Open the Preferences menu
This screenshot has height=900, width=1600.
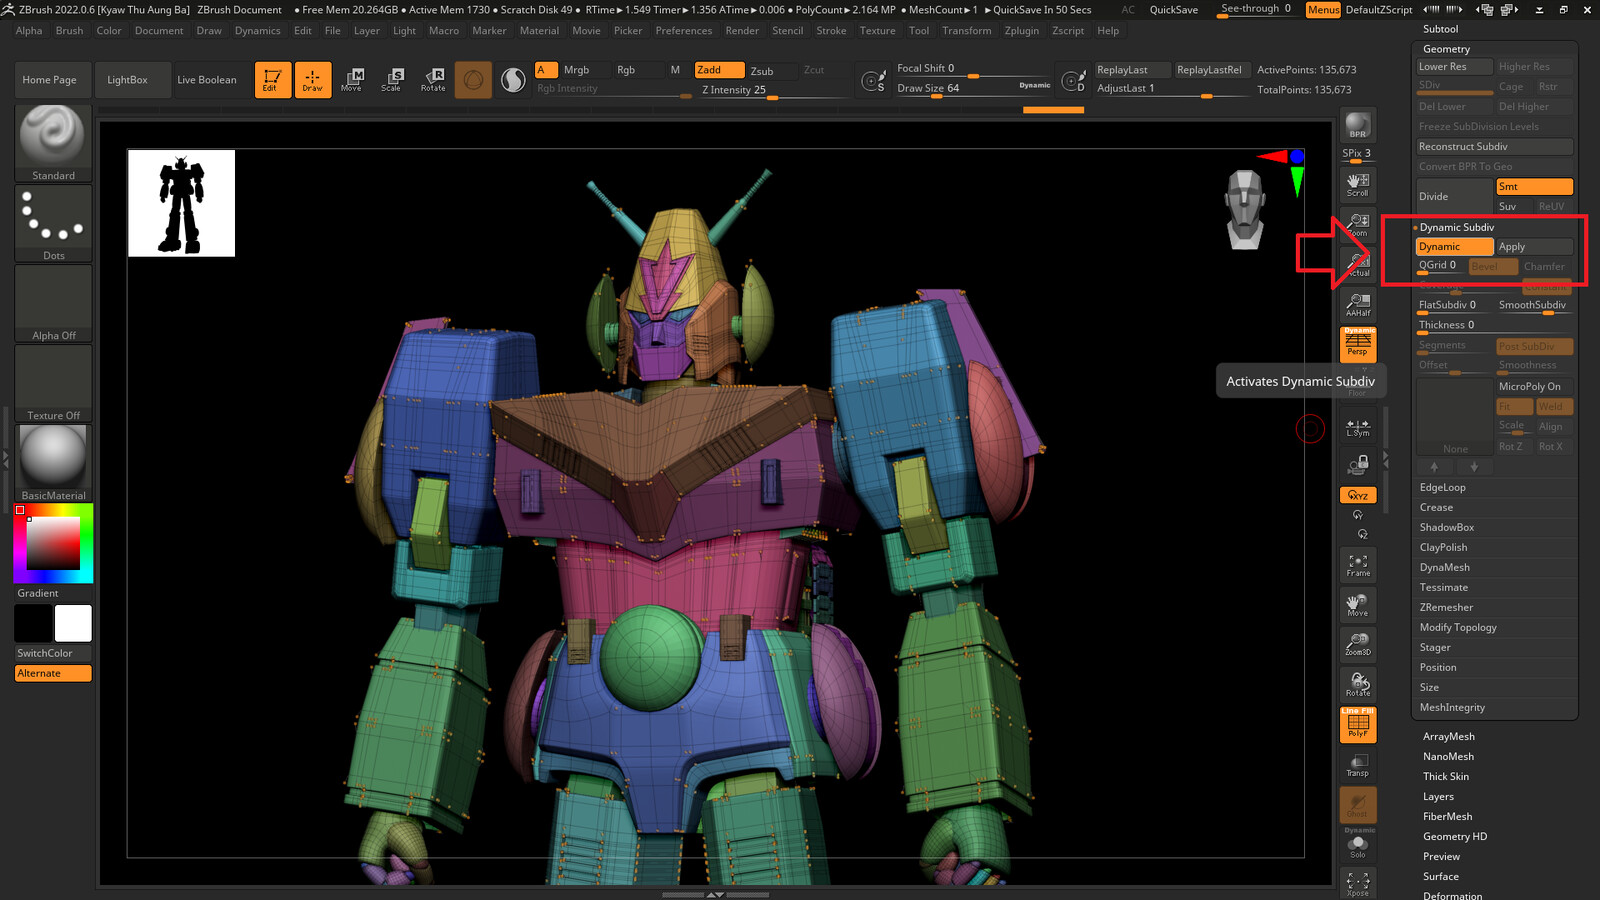coord(684,31)
